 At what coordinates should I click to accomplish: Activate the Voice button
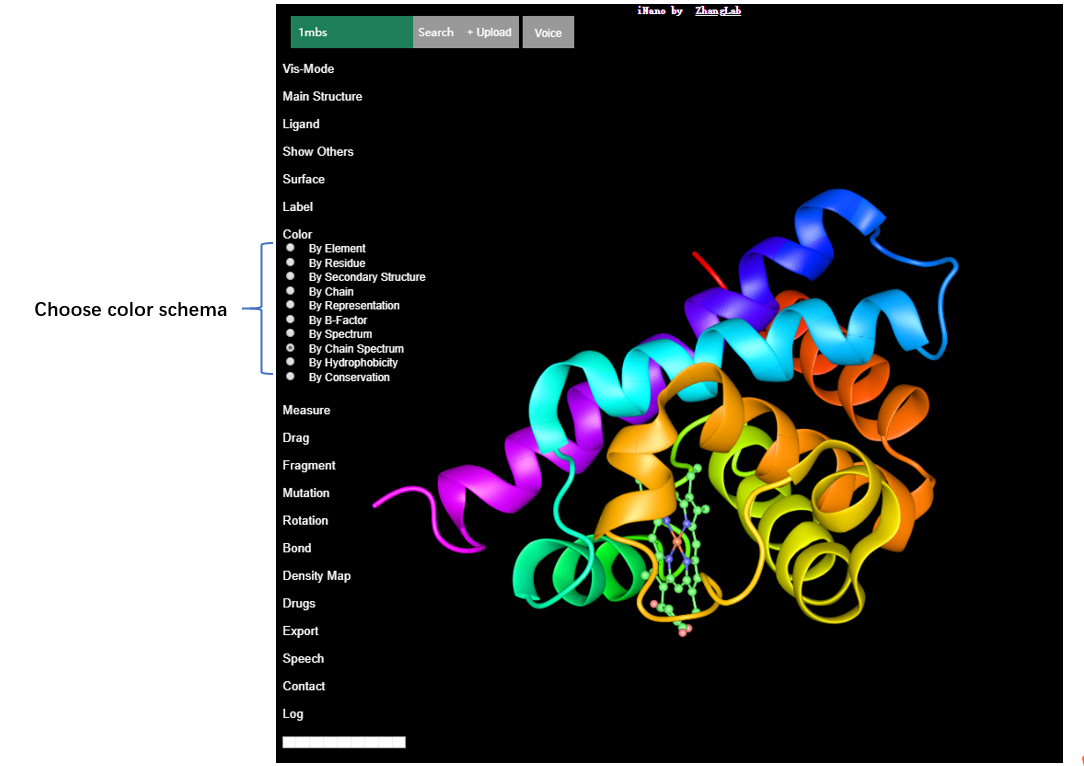(548, 32)
